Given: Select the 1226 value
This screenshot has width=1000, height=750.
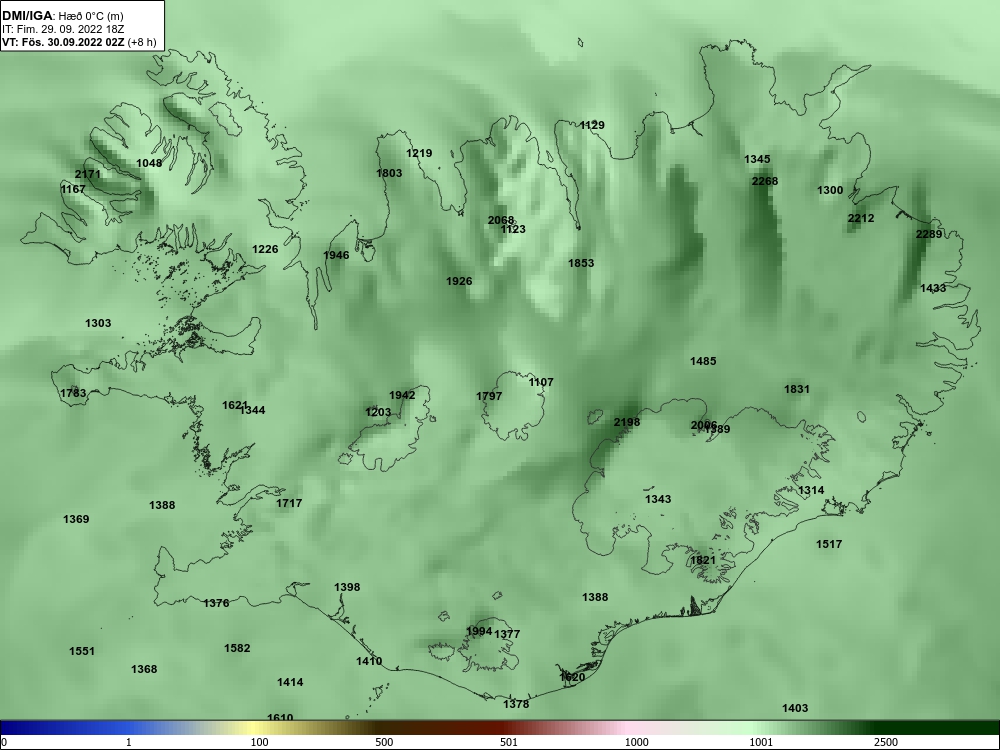Looking at the screenshot, I should point(265,249).
